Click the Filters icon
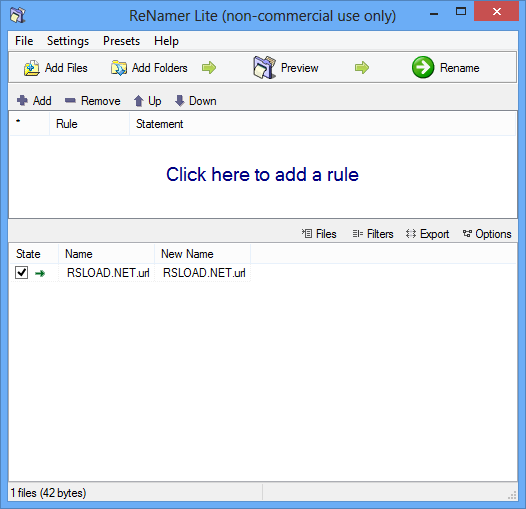 click(358, 234)
